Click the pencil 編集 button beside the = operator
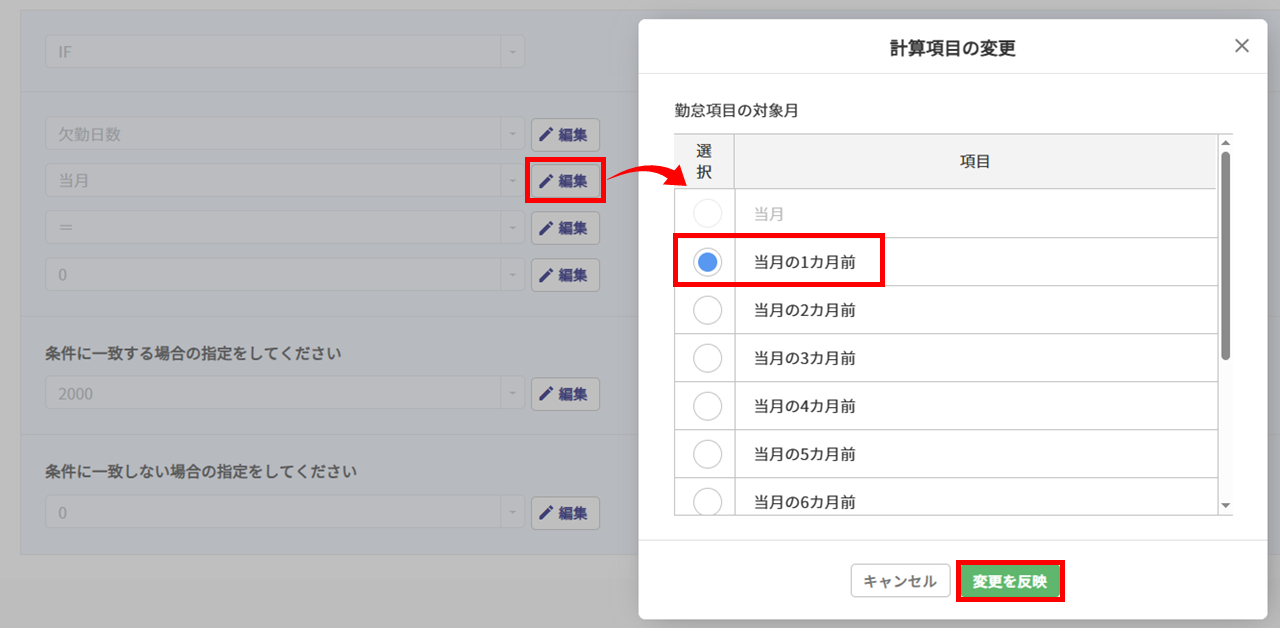 [x=565, y=228]
